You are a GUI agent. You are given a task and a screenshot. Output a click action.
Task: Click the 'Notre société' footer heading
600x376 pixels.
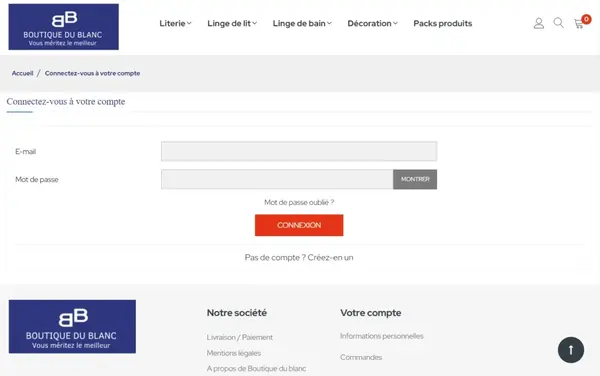coord(237,313)
